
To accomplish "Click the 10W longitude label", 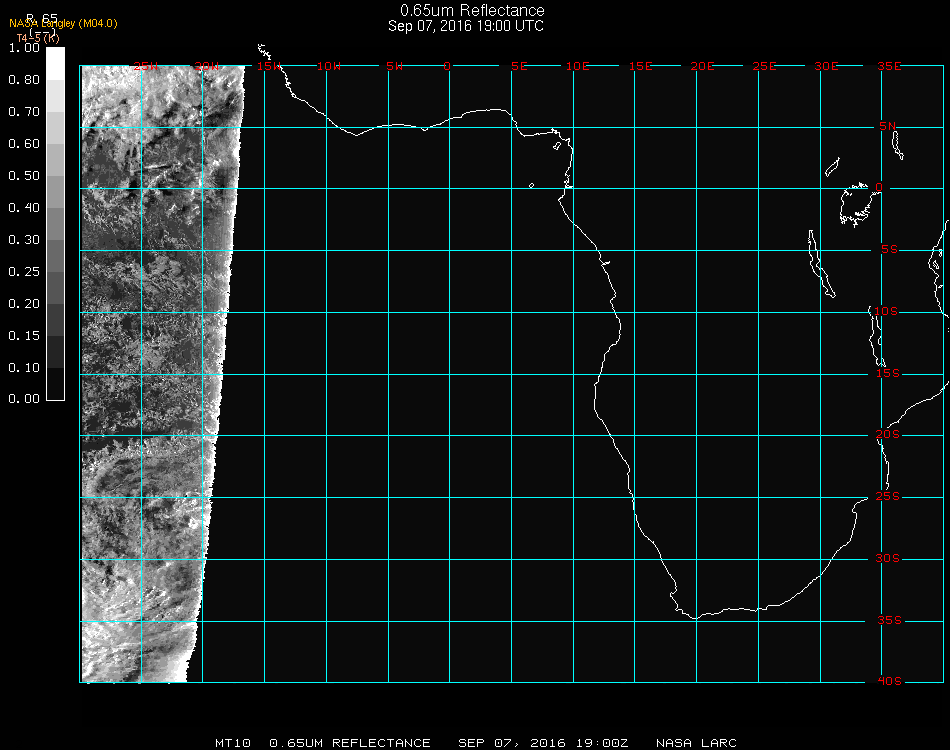I will point(329,66).
